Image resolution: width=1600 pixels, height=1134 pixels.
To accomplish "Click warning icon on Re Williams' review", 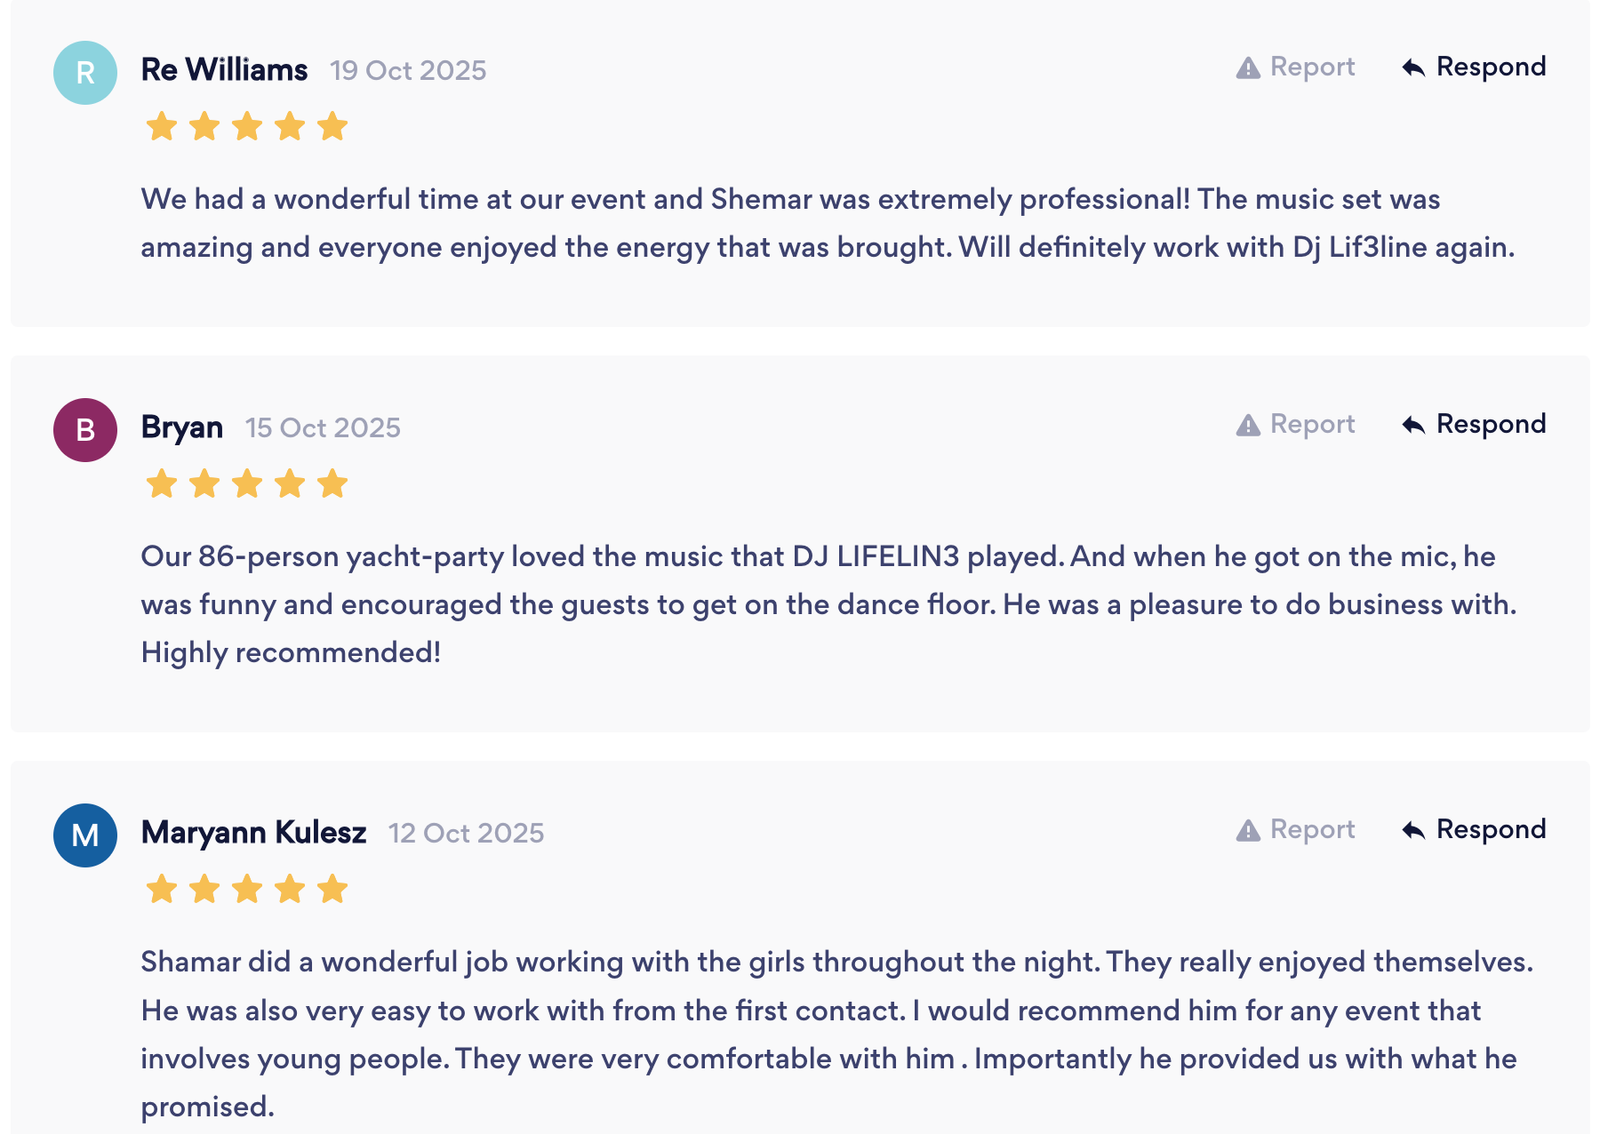I will [x=1248, y=68].
